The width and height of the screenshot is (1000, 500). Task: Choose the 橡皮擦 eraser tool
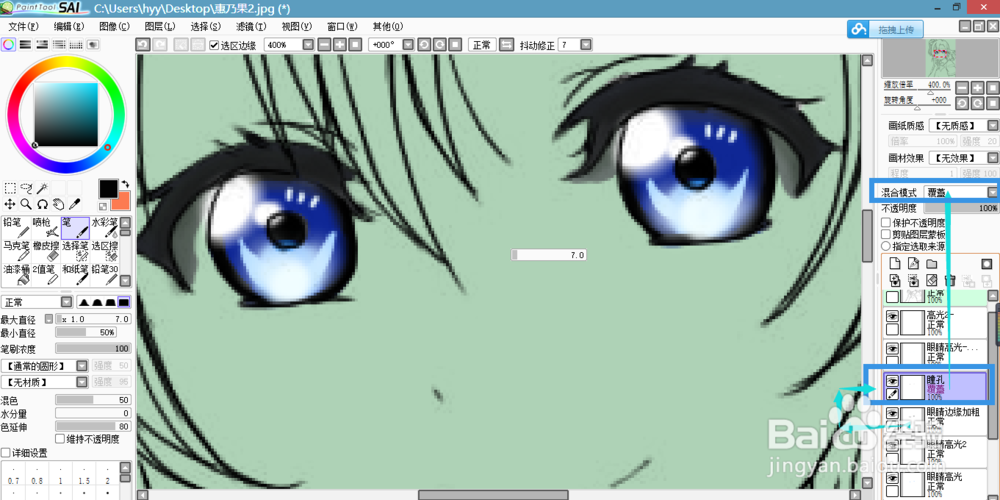pos(46,251)
